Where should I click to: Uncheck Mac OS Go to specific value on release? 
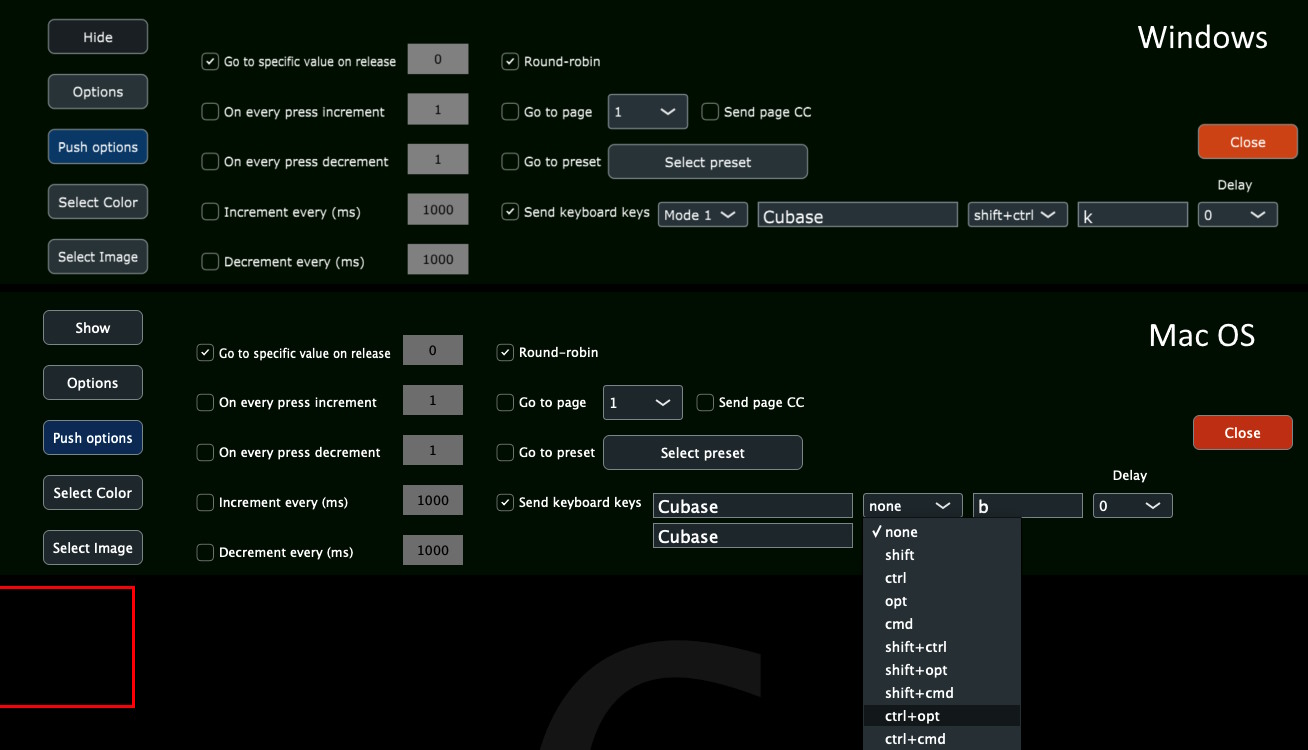(205, 352)
